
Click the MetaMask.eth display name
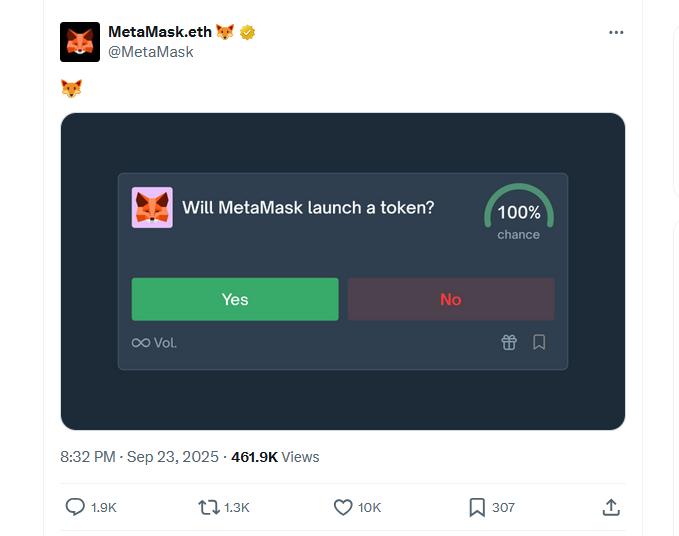click(160, 32)
